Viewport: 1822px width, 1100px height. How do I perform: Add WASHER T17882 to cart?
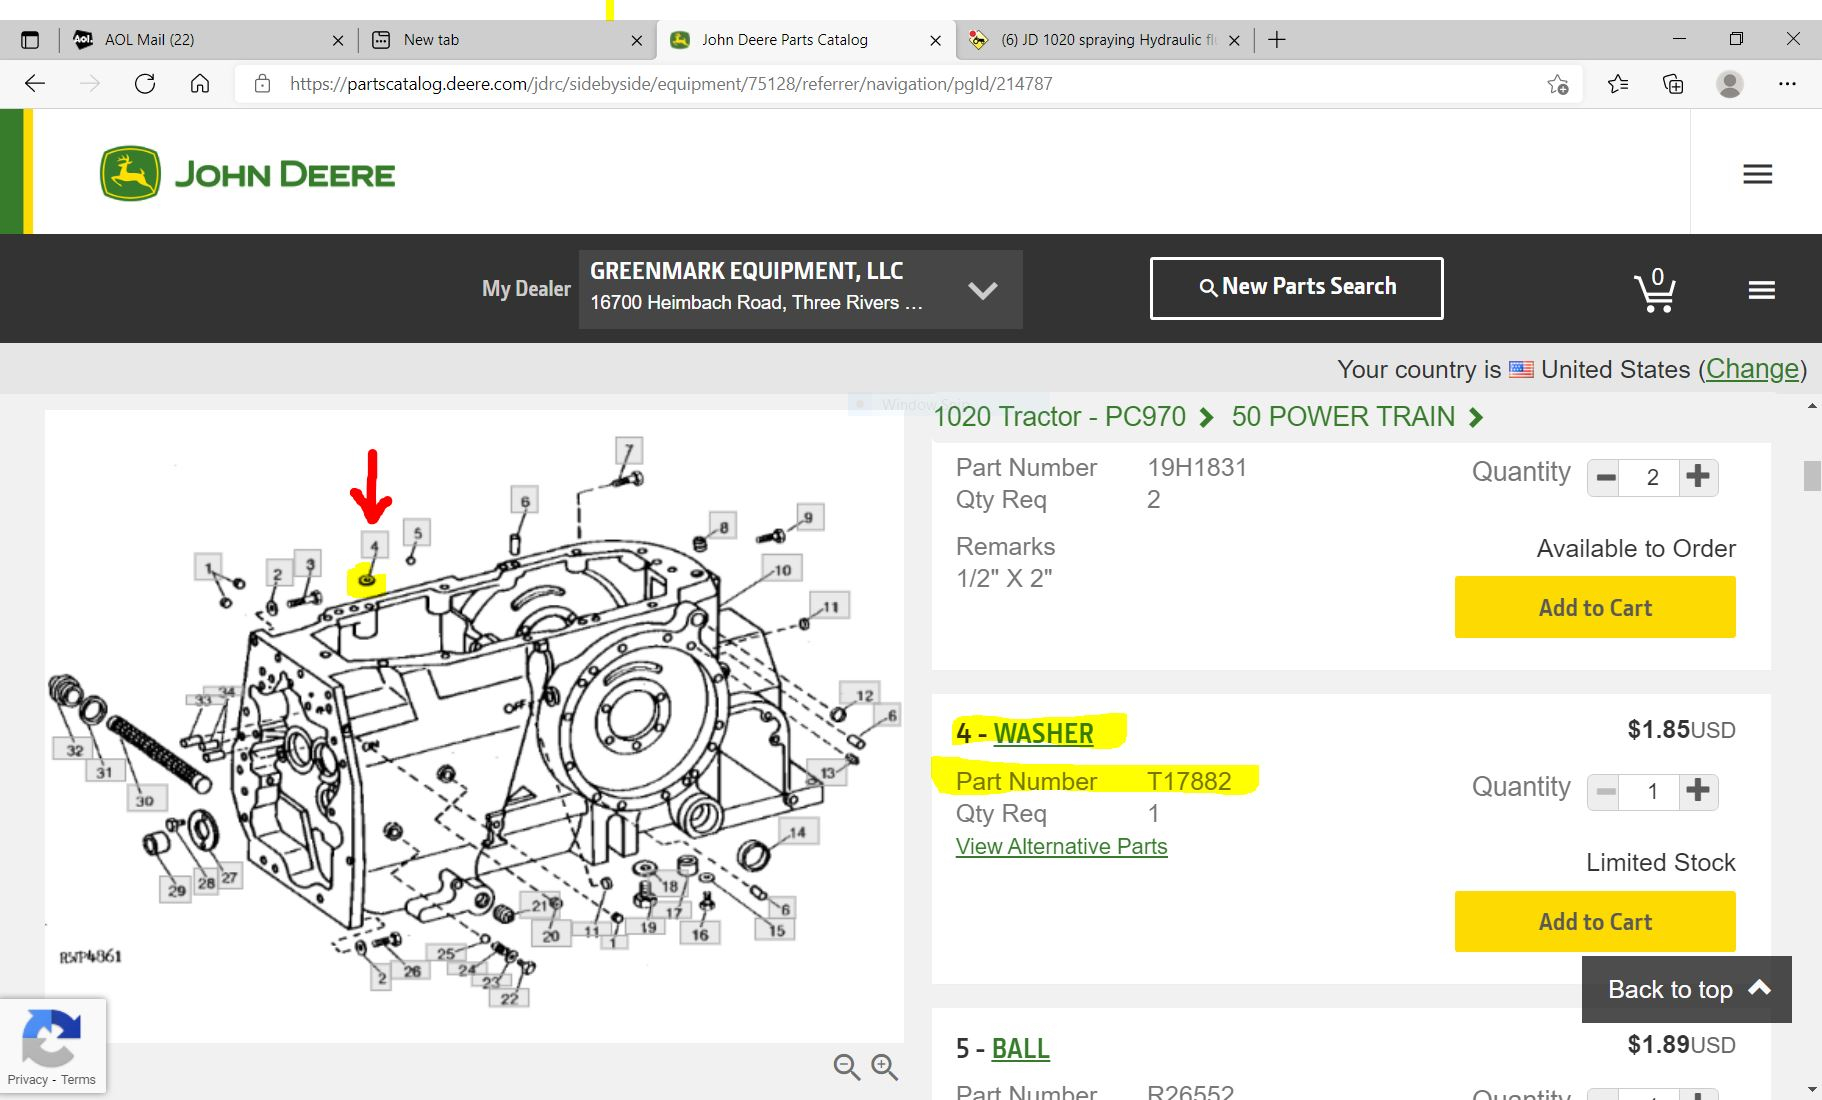1595,921
